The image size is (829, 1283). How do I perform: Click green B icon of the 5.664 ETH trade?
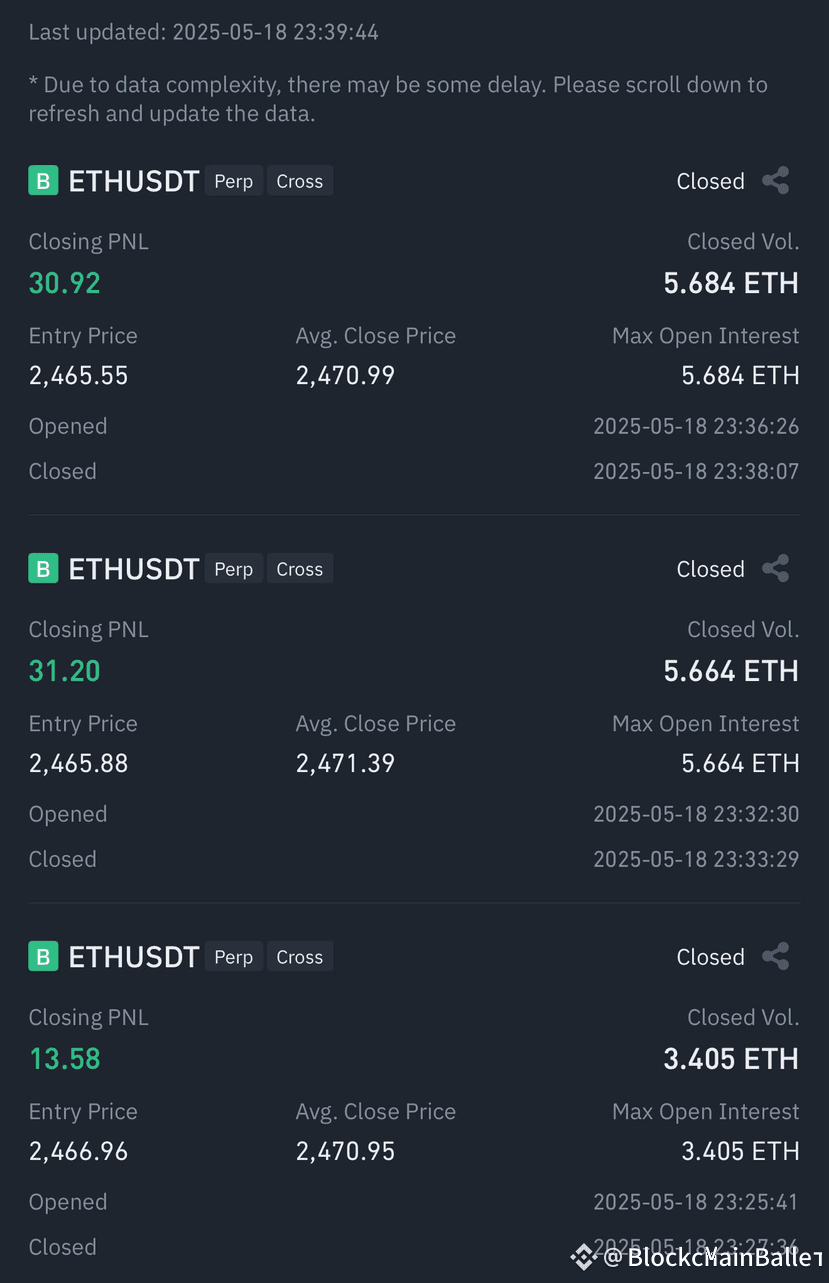tap(43, 569)
